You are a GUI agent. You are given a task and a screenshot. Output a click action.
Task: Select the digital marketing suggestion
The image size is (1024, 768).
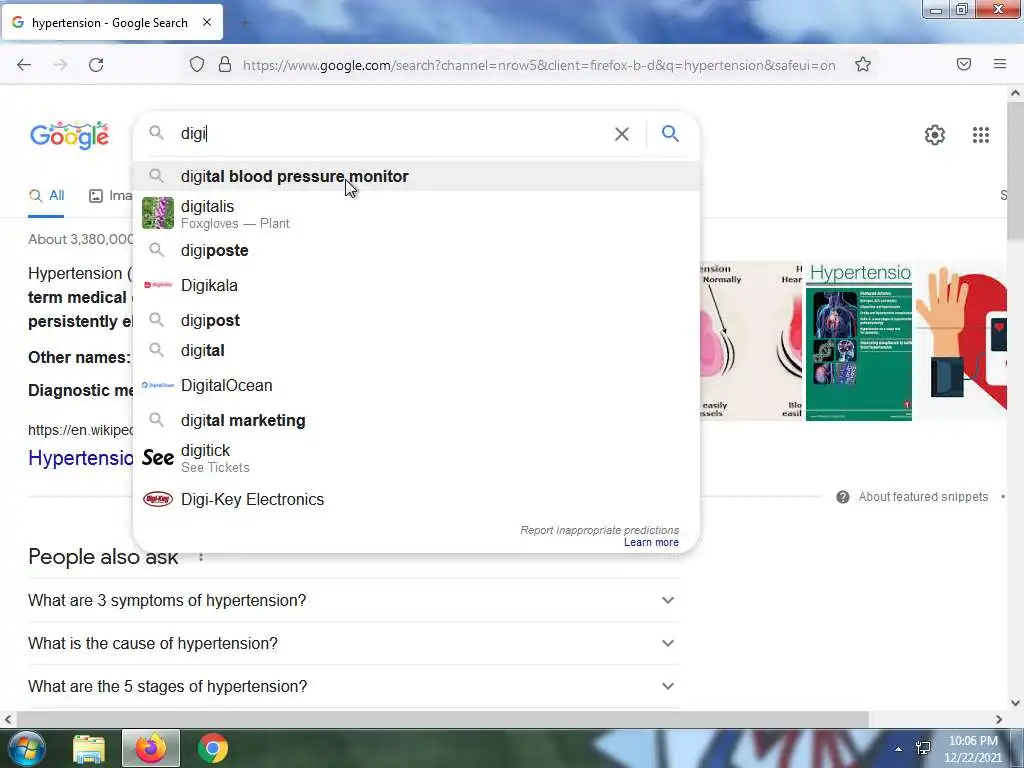tap(416, 420)
